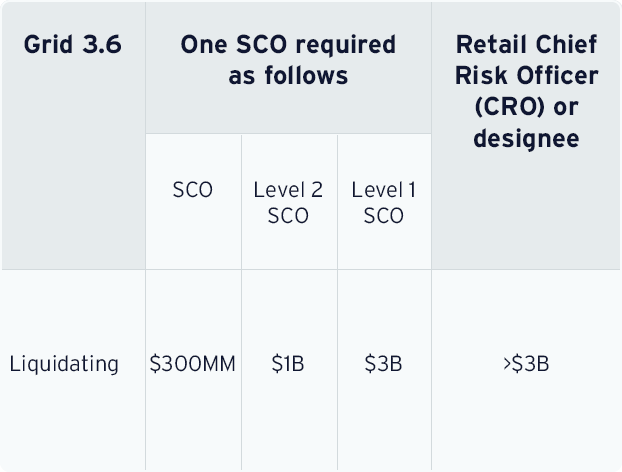622x472 pixels.
Task: Select the 'as follows' header text line
Action: click(x=288, y=76)
